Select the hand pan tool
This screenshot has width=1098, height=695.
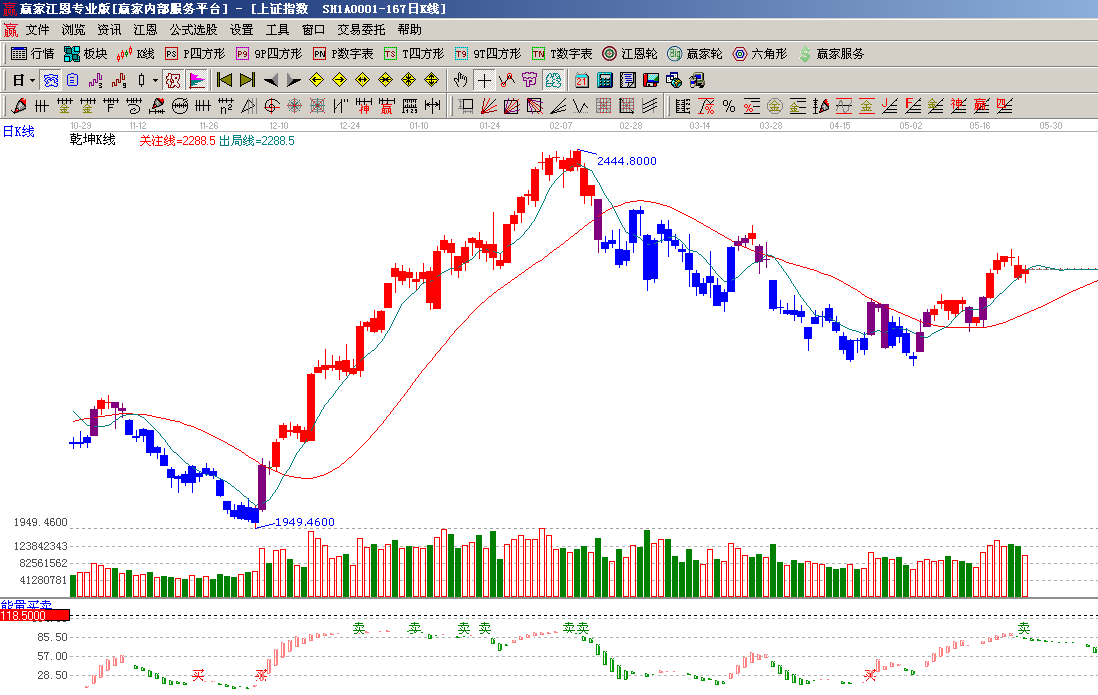pos(461,80)
